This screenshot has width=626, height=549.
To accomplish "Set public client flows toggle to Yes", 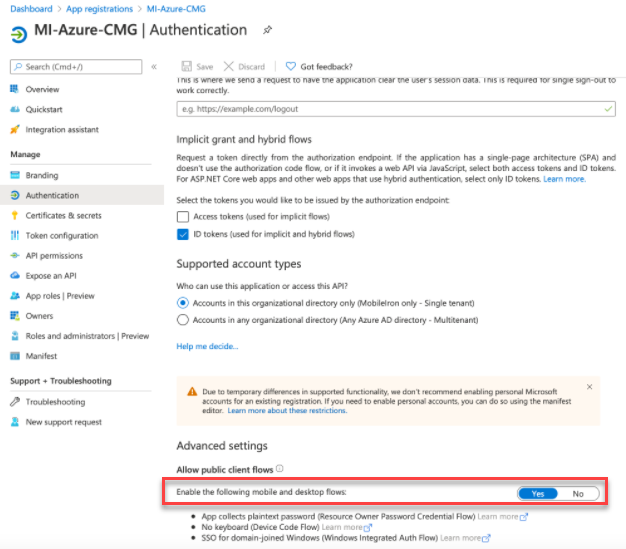I will click(538, 494).
